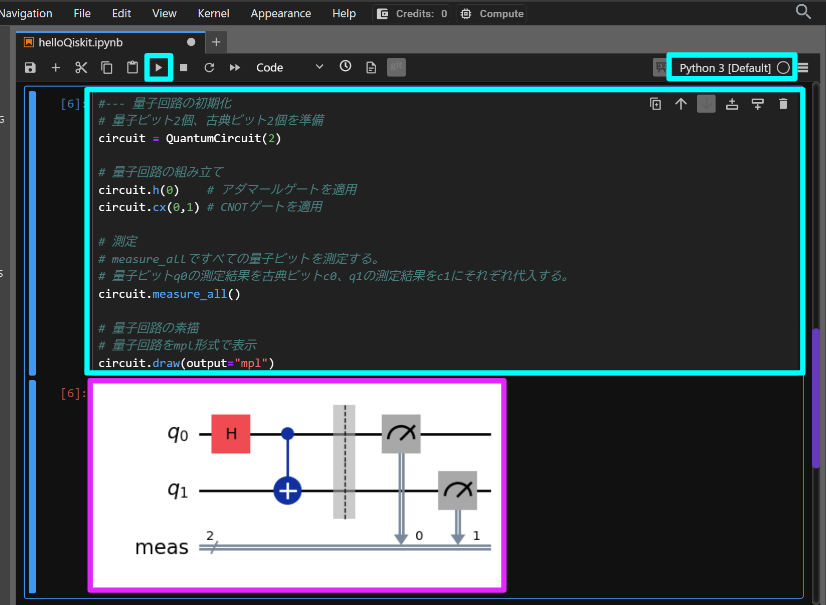Viewport: 826px width, 605px height.
Task: Open the Appearance menu
Action: (x=281, y=13)
